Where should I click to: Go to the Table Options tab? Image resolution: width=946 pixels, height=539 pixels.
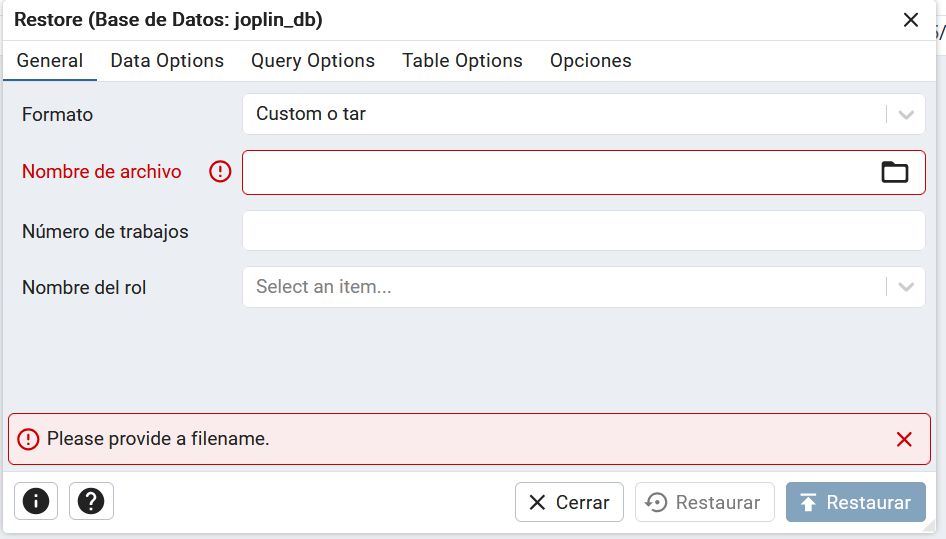pyautogui.click(x=462, y=61)
